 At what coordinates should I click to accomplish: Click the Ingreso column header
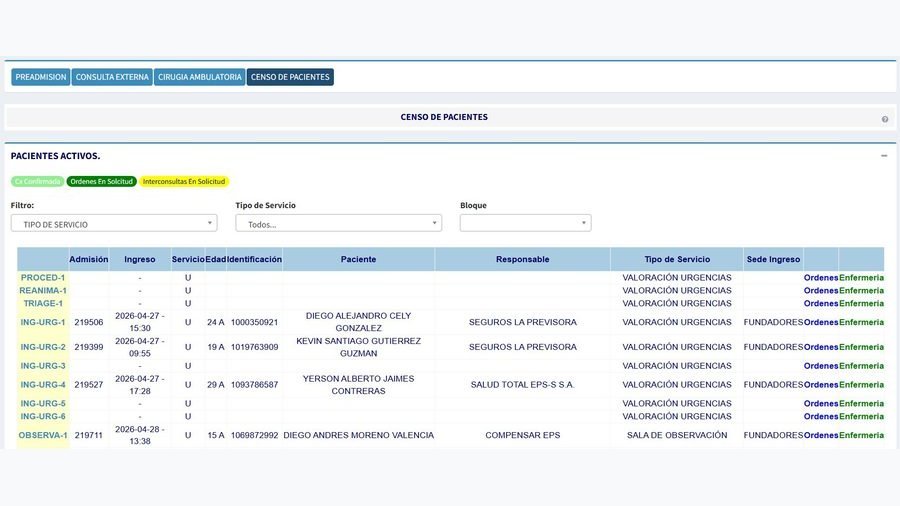pyautogui.click(x=139, y=259)
